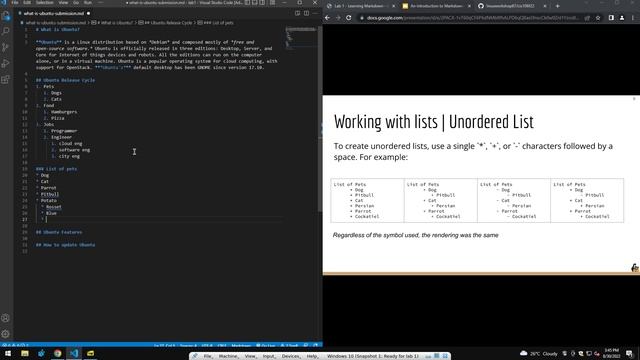This screenshot has width=640, height=360.
Task: Open the Extensions view in VS Code
Action: (x=6, y=79)
